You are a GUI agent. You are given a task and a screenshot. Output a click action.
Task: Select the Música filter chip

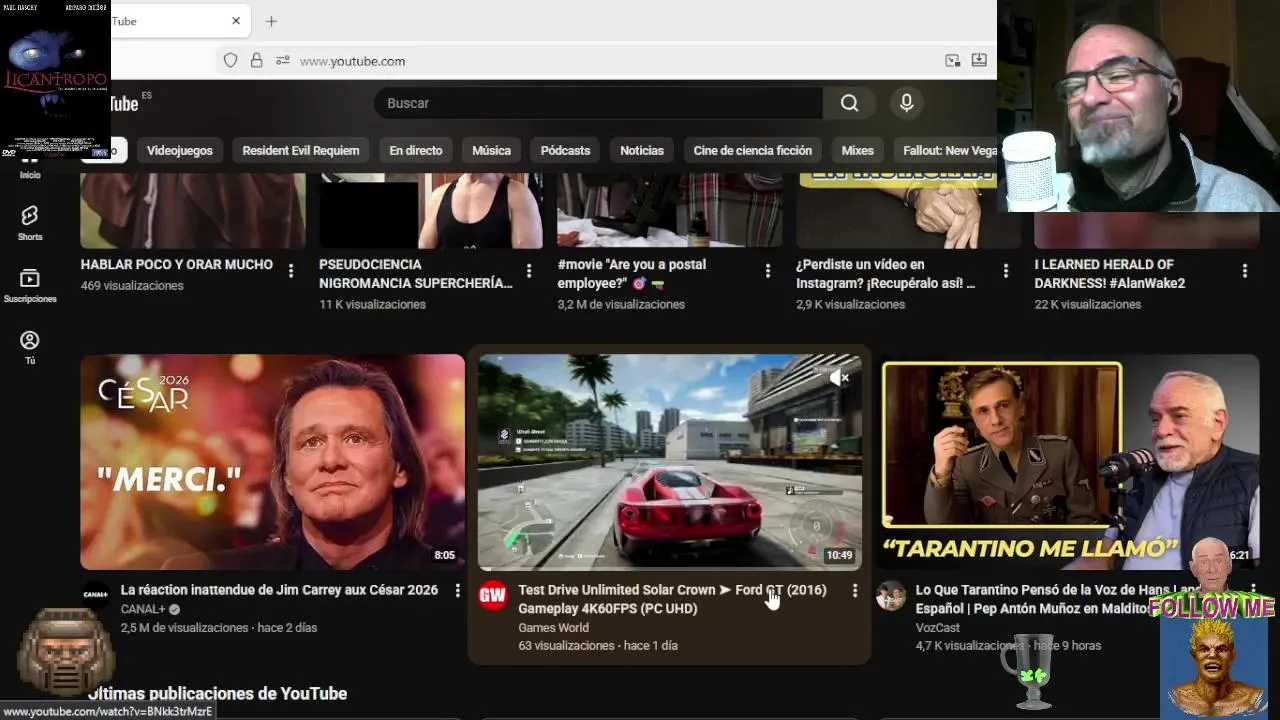pos(491,150)
